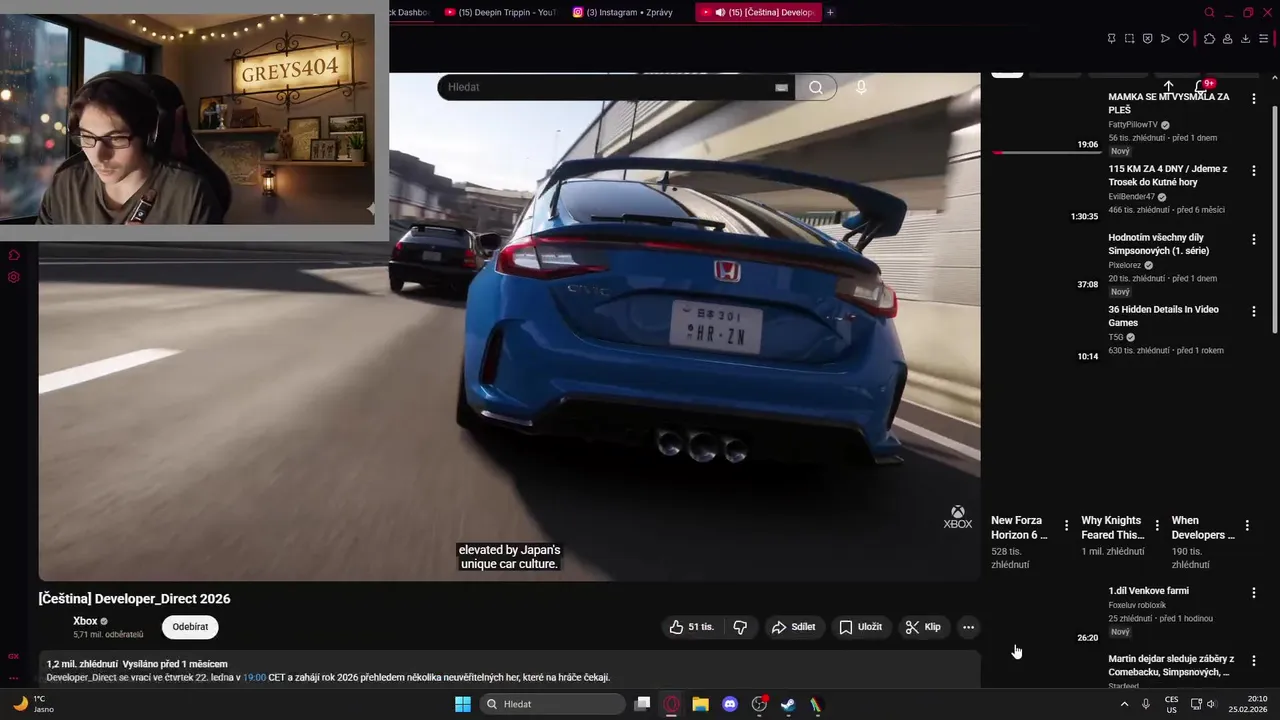Save video with the Uložit button
The height and width of the screenshot is (720, 1280).
861,627
